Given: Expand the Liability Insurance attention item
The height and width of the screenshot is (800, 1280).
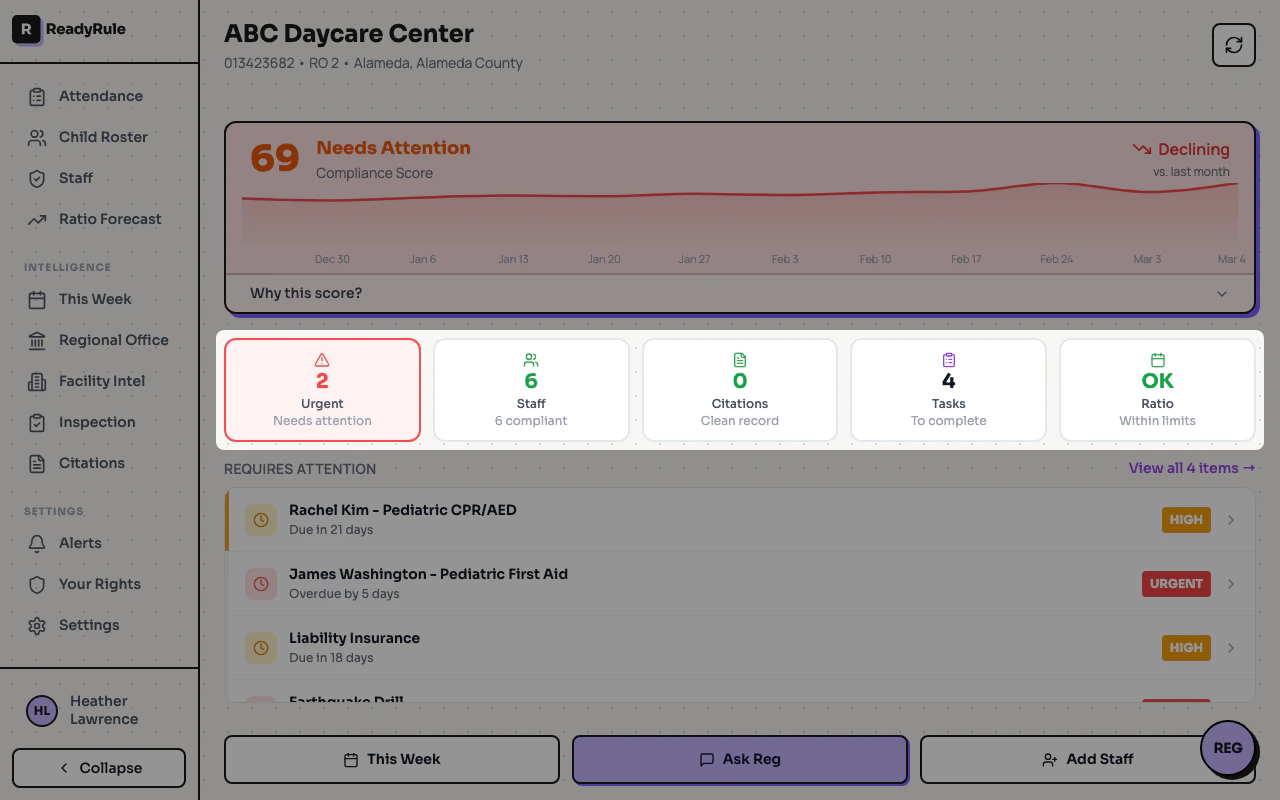Looking at the screenshot, I should 740,647.
